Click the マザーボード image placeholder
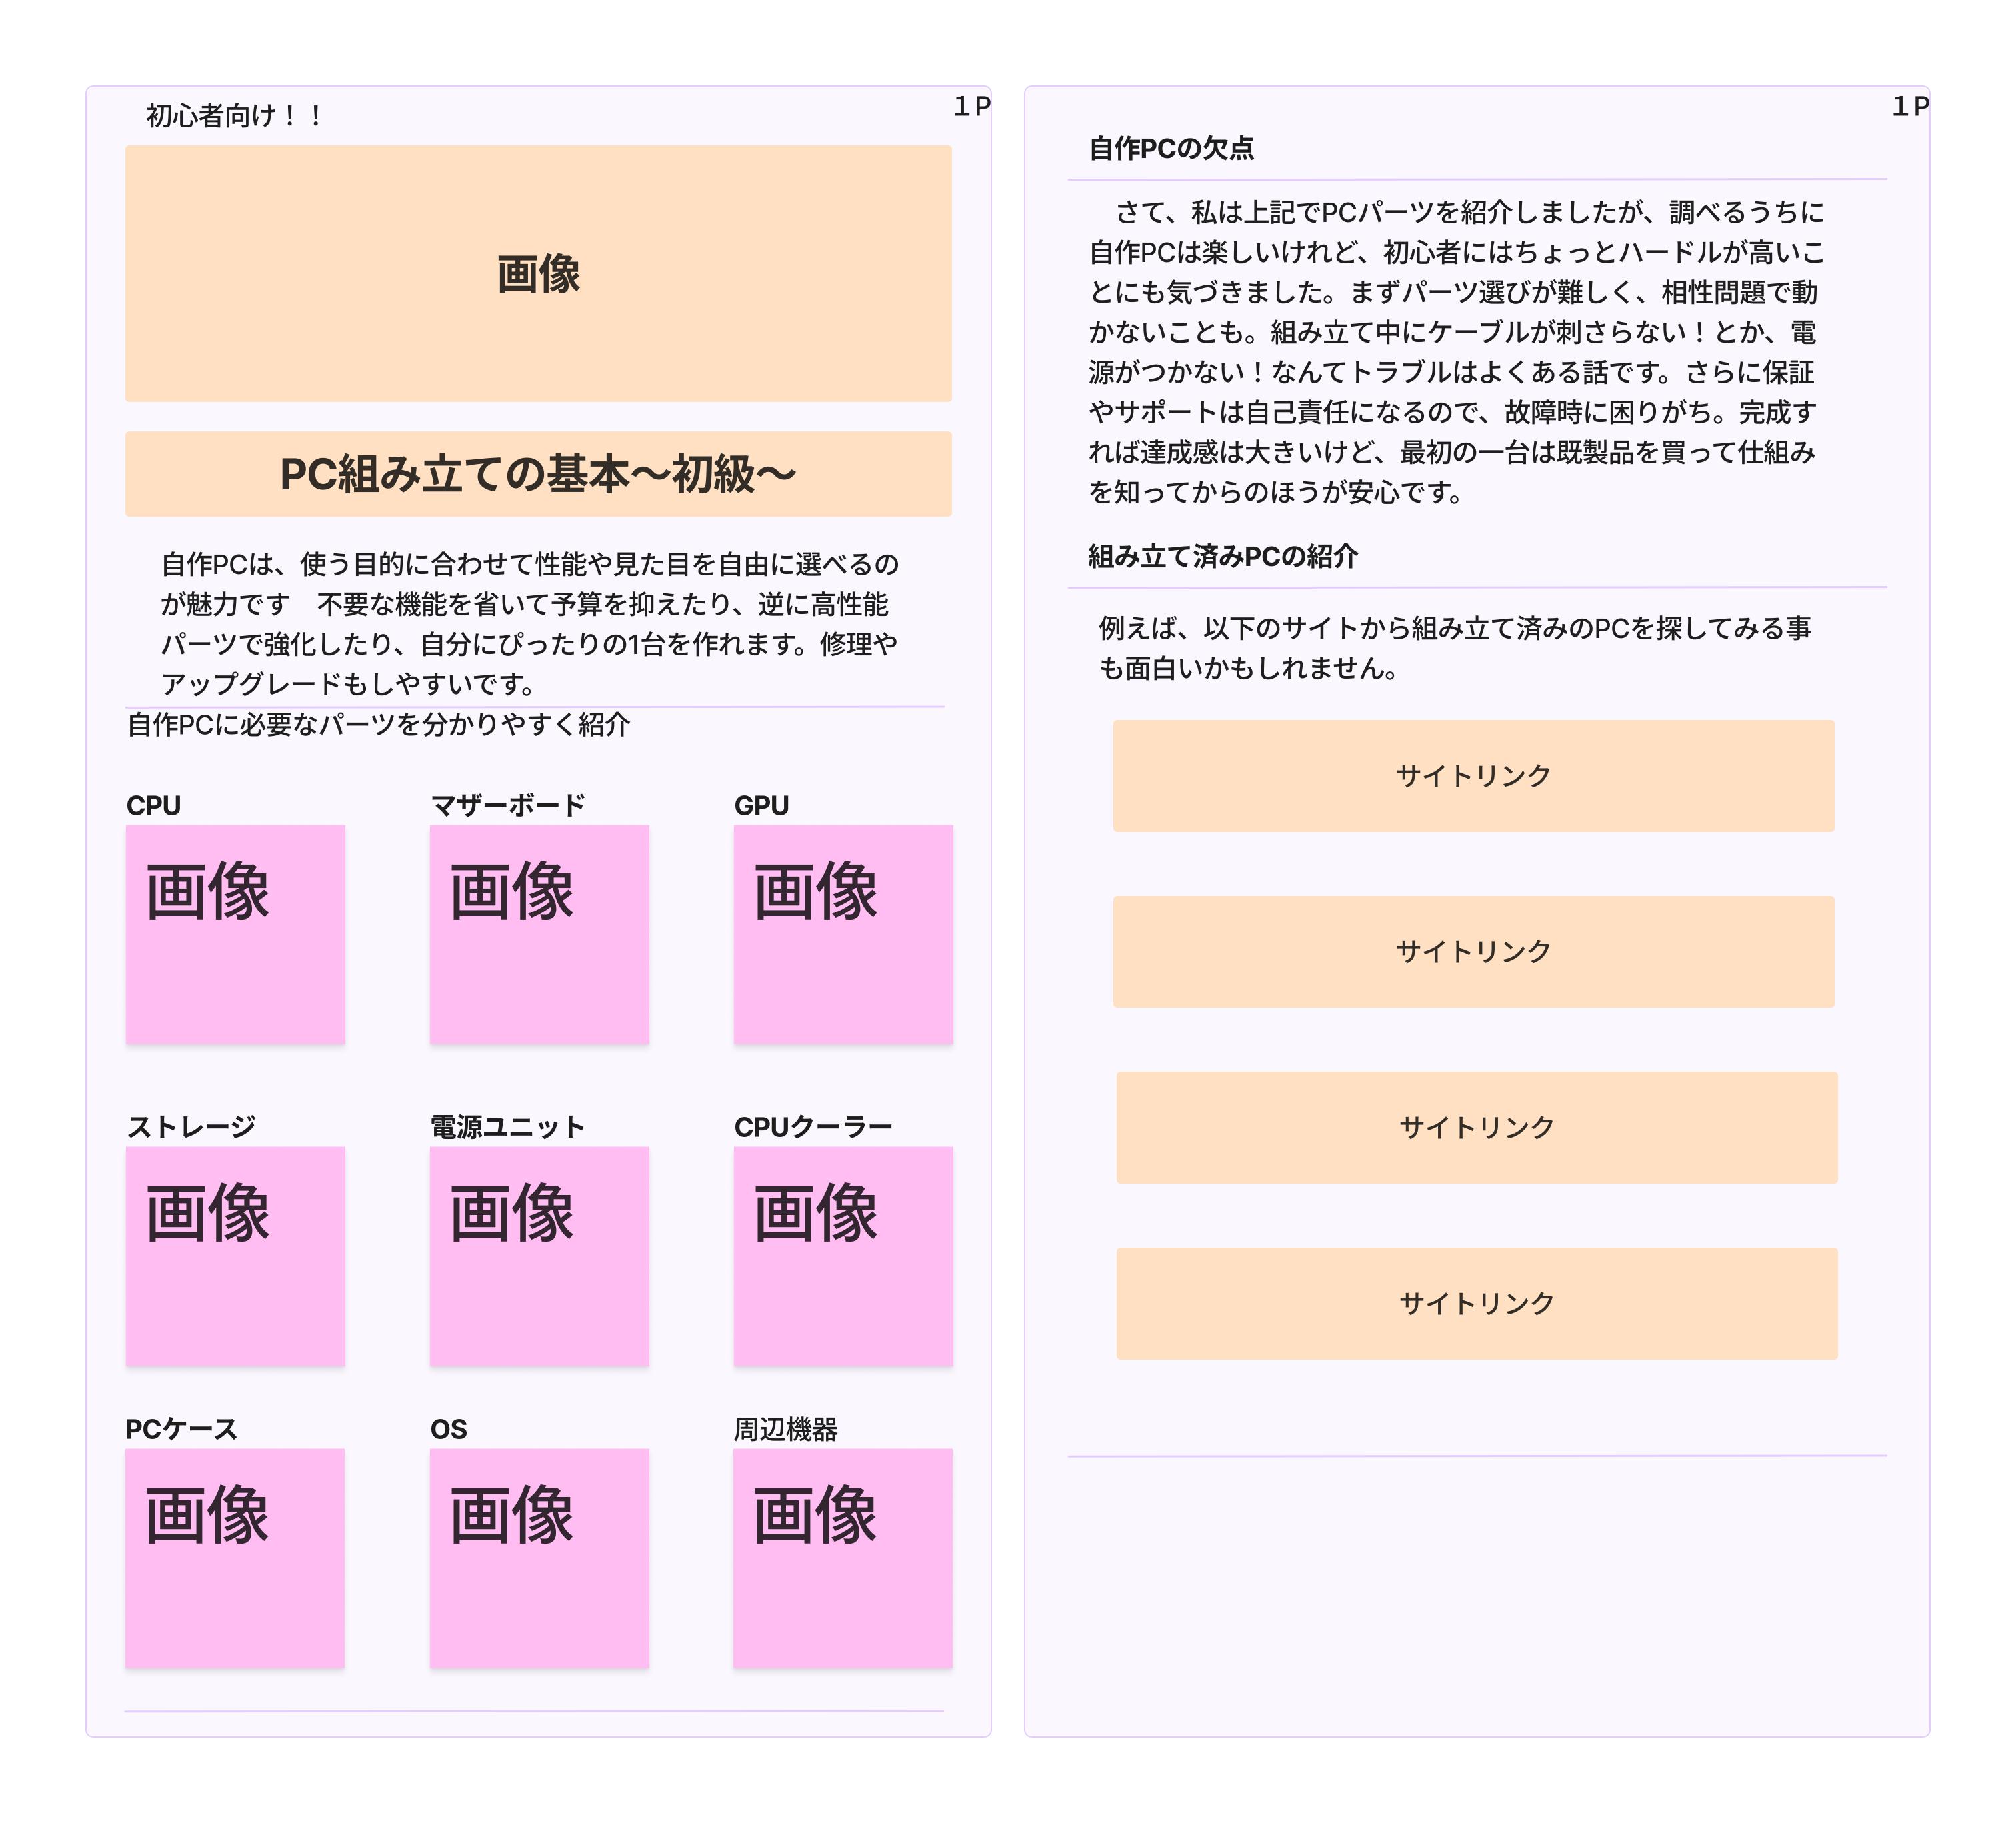 point(539,934)
